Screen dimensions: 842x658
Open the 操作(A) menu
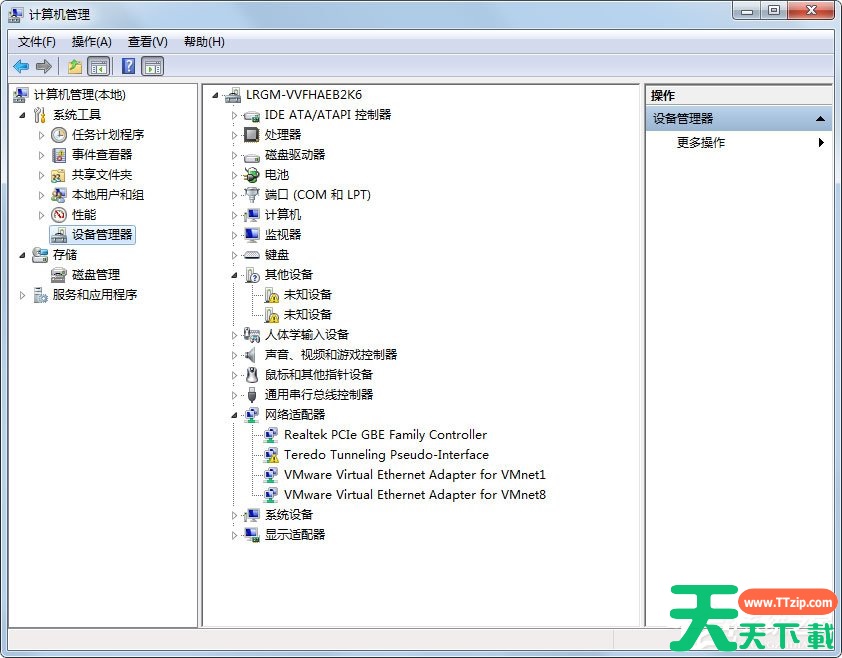coord(92,42)
